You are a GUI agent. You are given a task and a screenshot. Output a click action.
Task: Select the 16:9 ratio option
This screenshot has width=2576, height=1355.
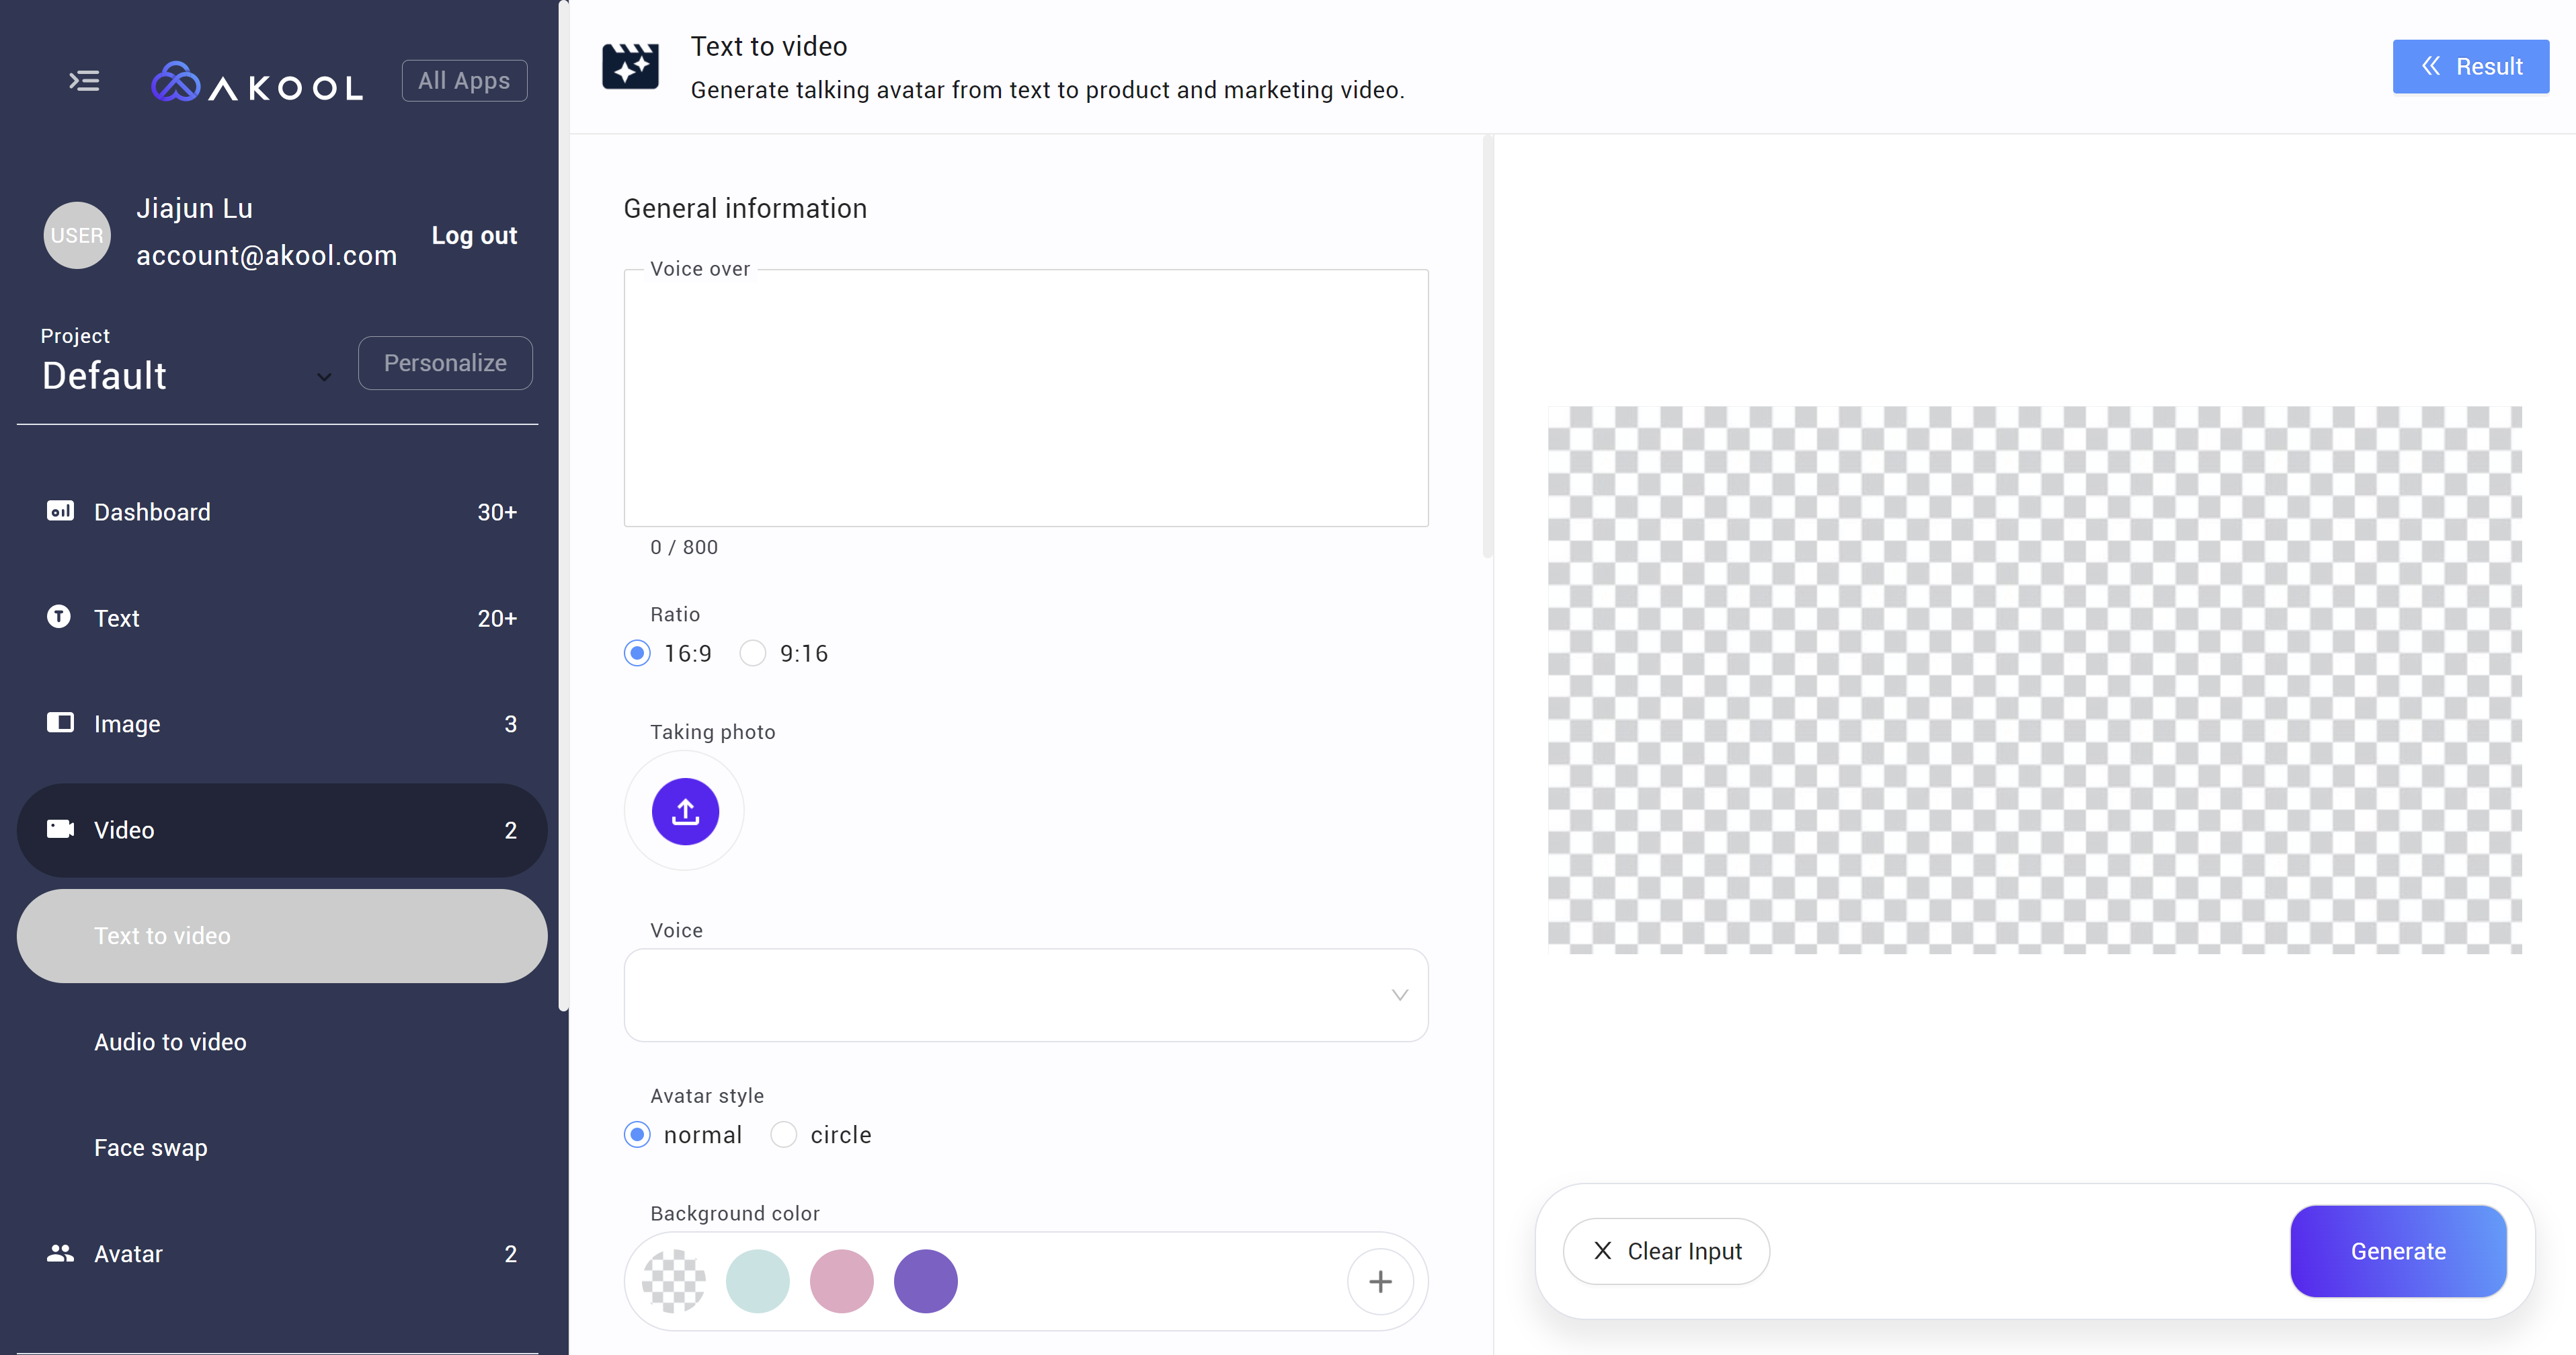pos(637,653)
